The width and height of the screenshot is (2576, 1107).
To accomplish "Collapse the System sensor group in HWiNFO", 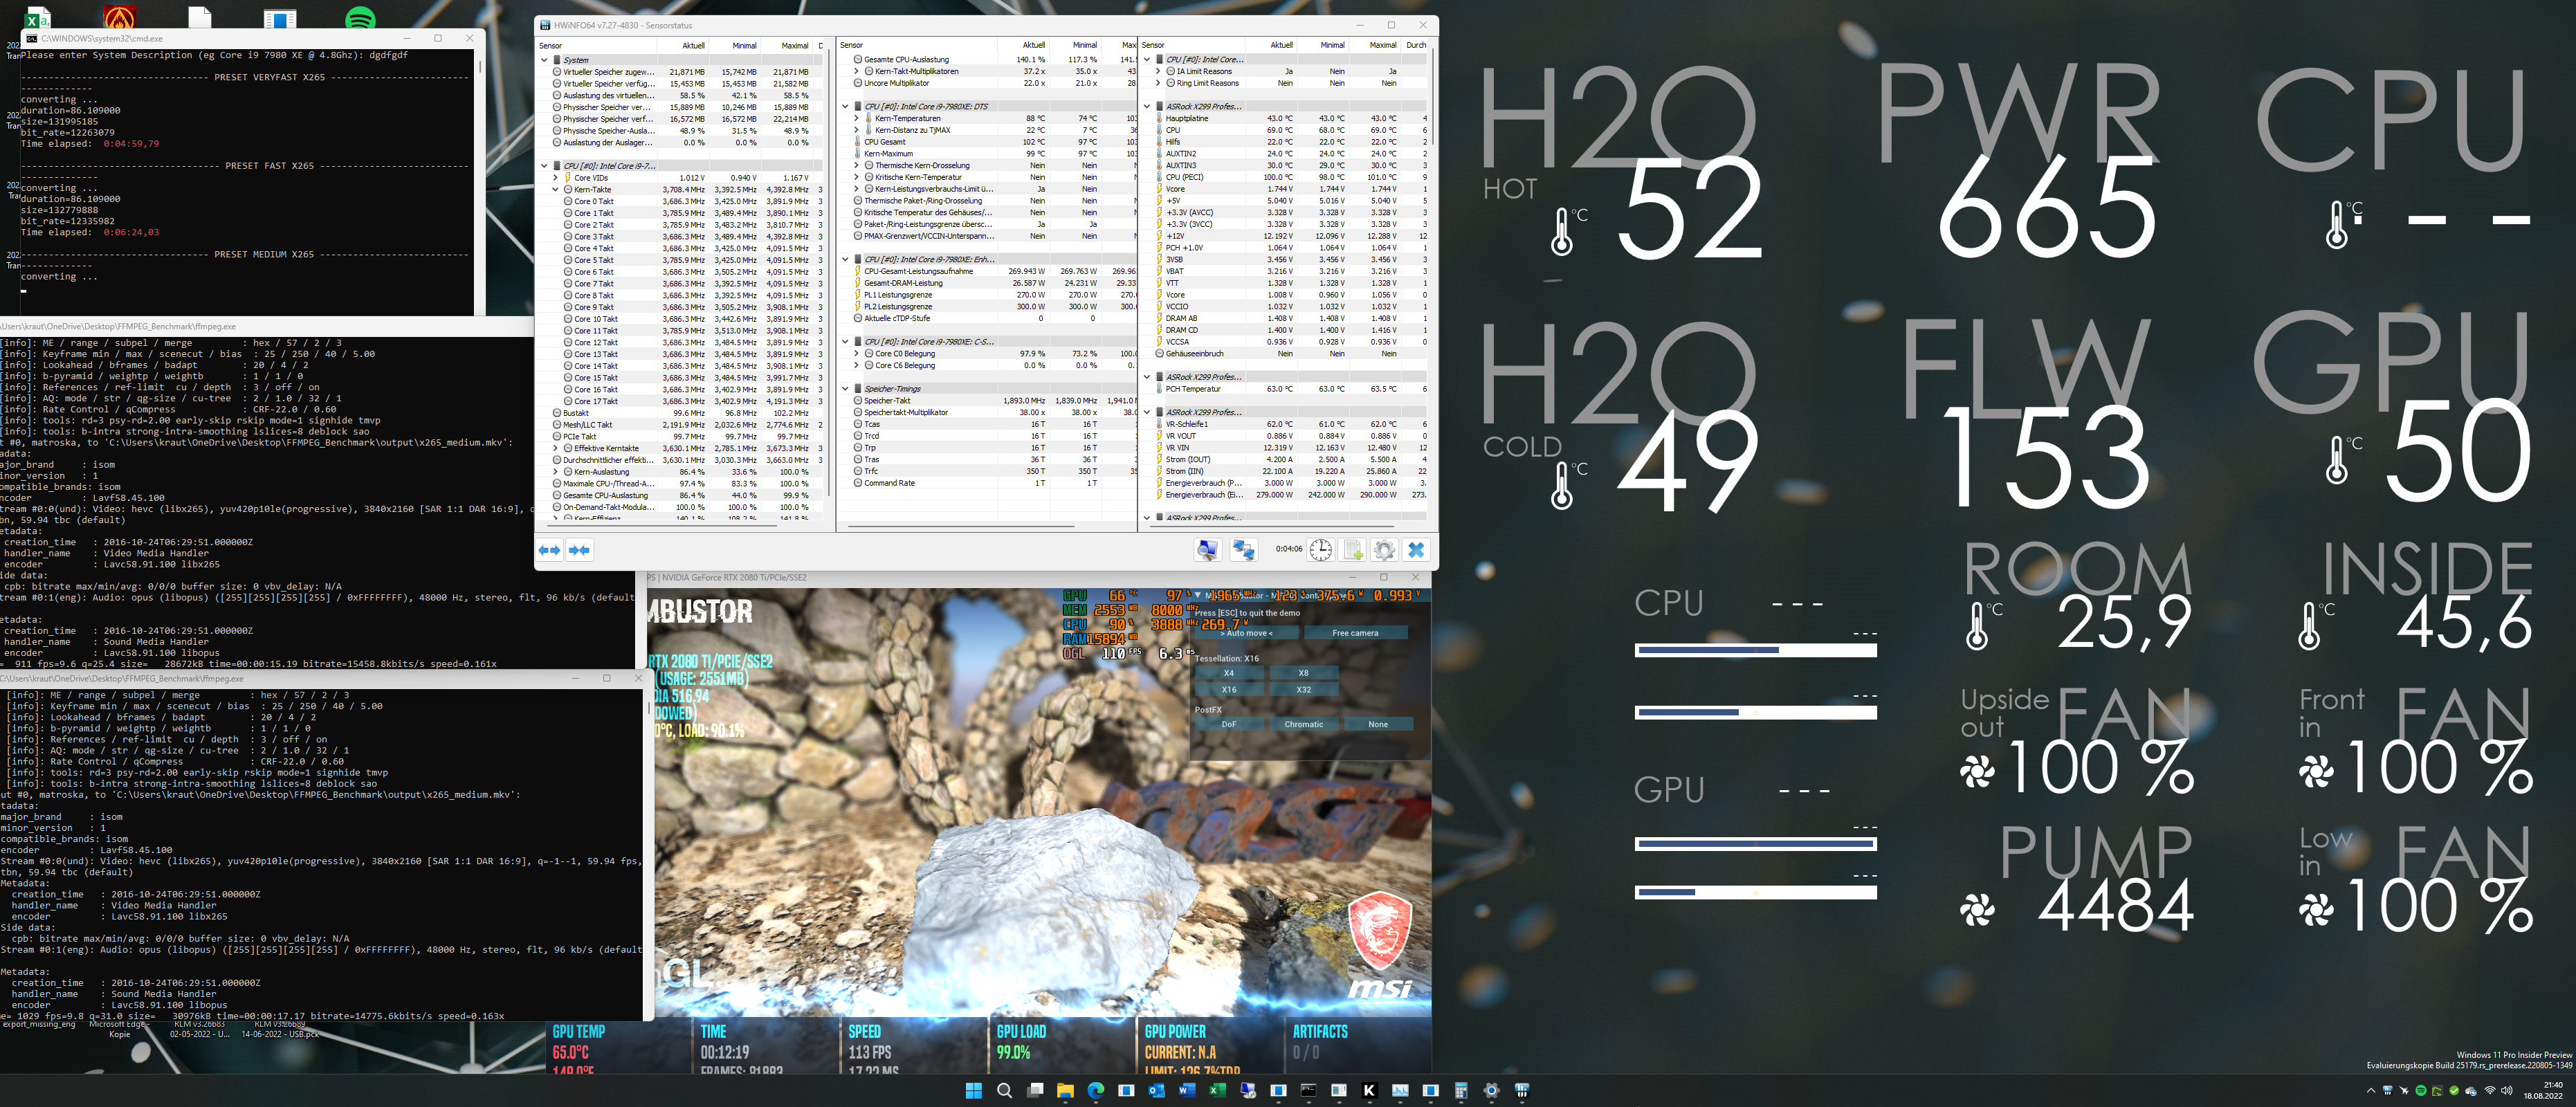I will (x=544, y=60).
